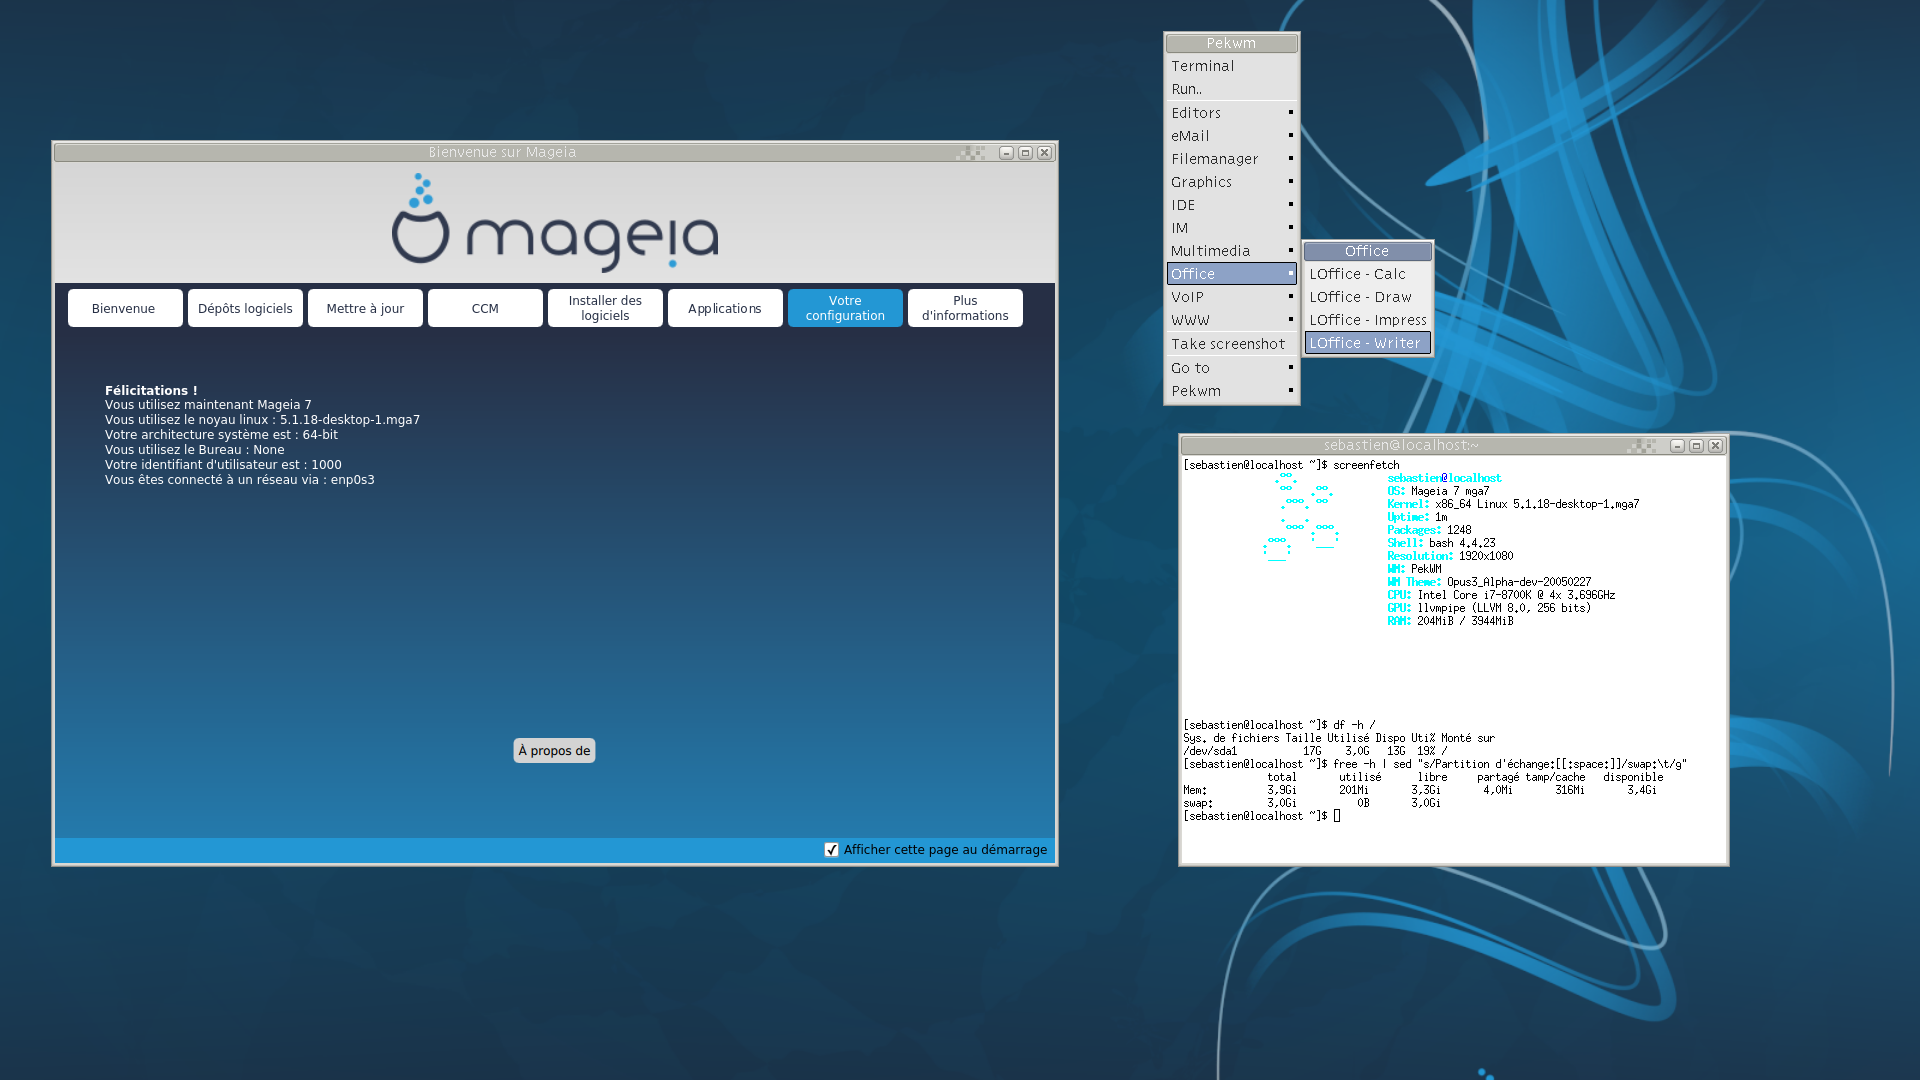Click the 'noyau linux : 5.1.18-desktop-1.mga7' line
Screen dimensions: 1920x1080
pyautogui.click(x=262, y=420)
